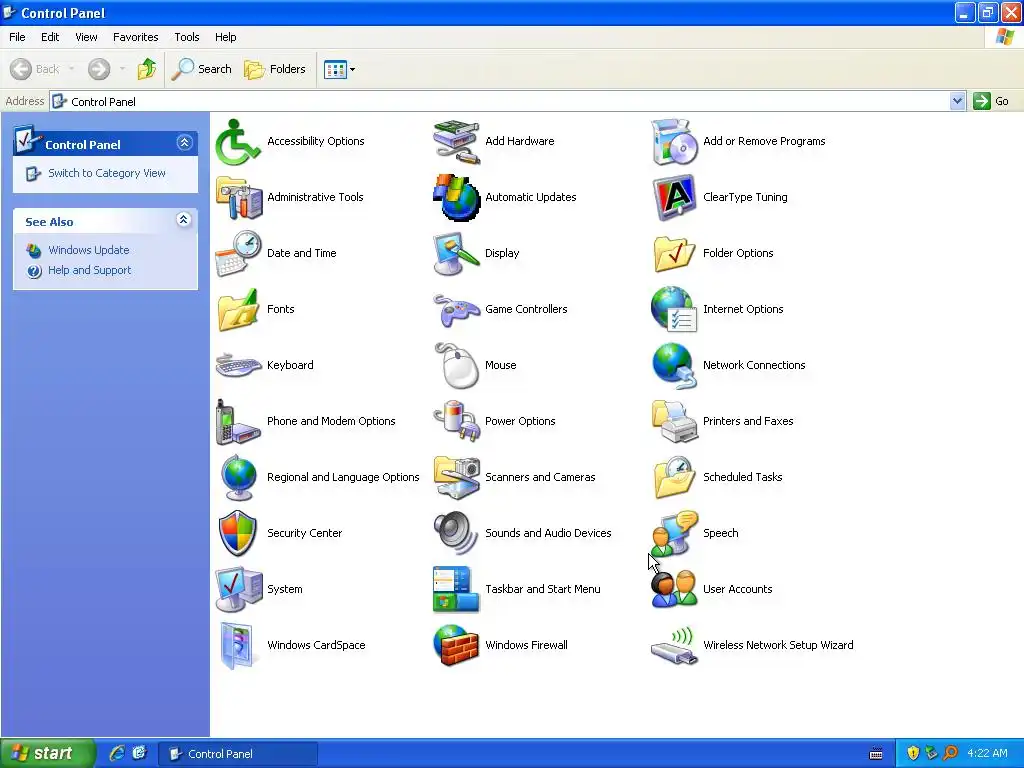
Task: Open the Speech icon
Action: [674, 534]
